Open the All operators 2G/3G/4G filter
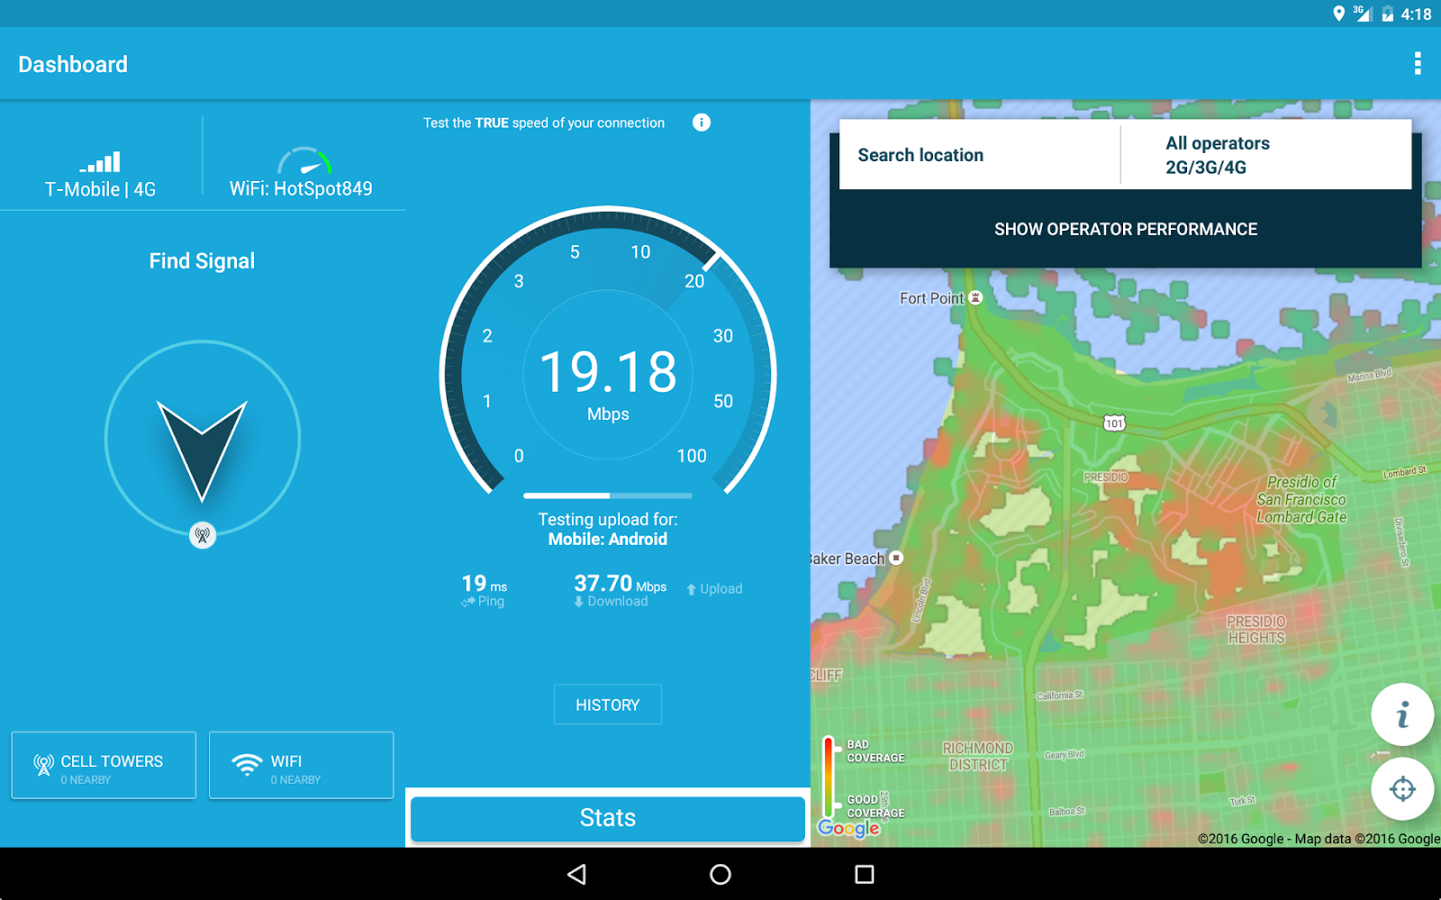This screenshot has height=900, width=1441. pyautogui.click(x=1266, y=155)
